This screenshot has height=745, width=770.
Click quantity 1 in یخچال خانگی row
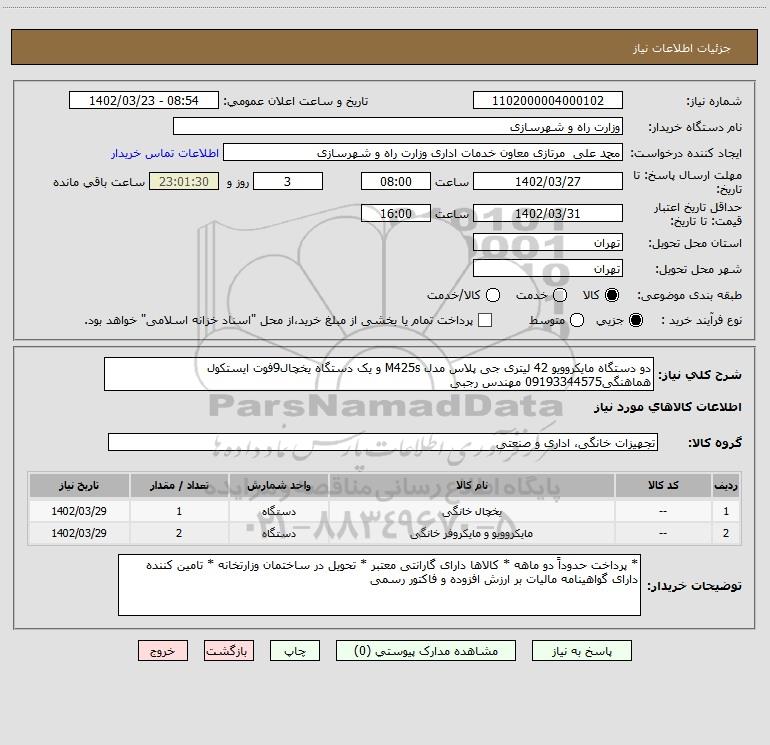pyautogui.click(x=179, y=511)
